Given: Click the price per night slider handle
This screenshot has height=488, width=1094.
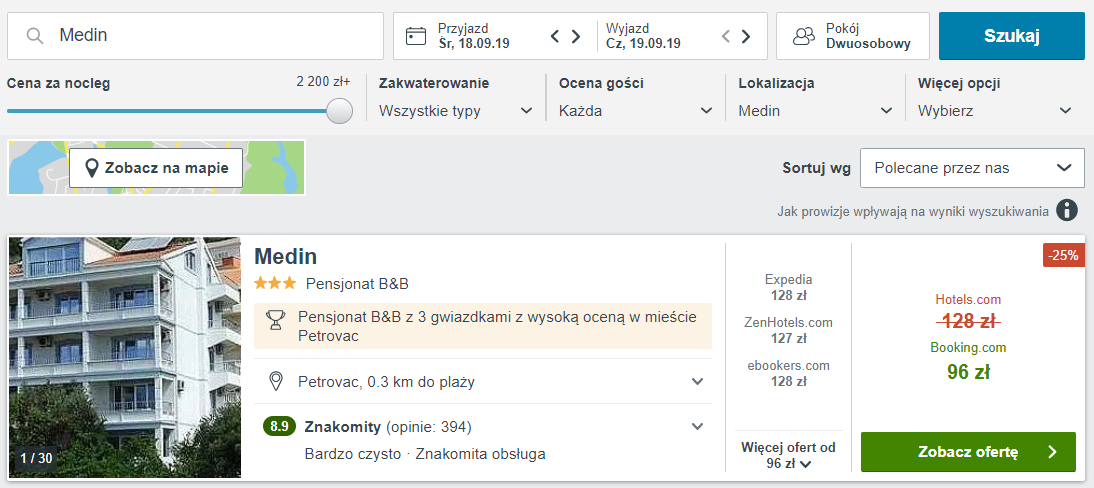Looking at the screenshot, I should pos(340,110).
